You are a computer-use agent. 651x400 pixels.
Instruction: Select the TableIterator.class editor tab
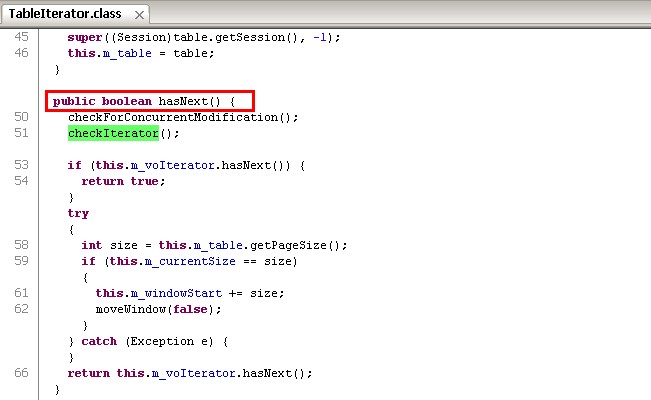pyautogui.click(x=65, y=14)
